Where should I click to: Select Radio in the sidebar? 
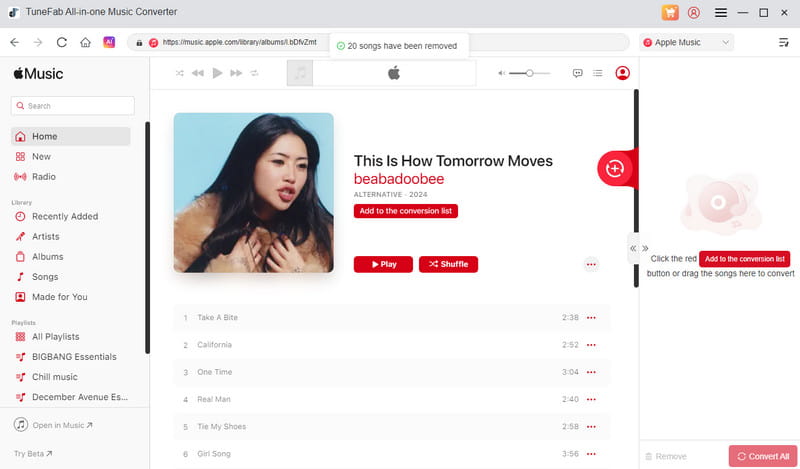coord(70,177)
